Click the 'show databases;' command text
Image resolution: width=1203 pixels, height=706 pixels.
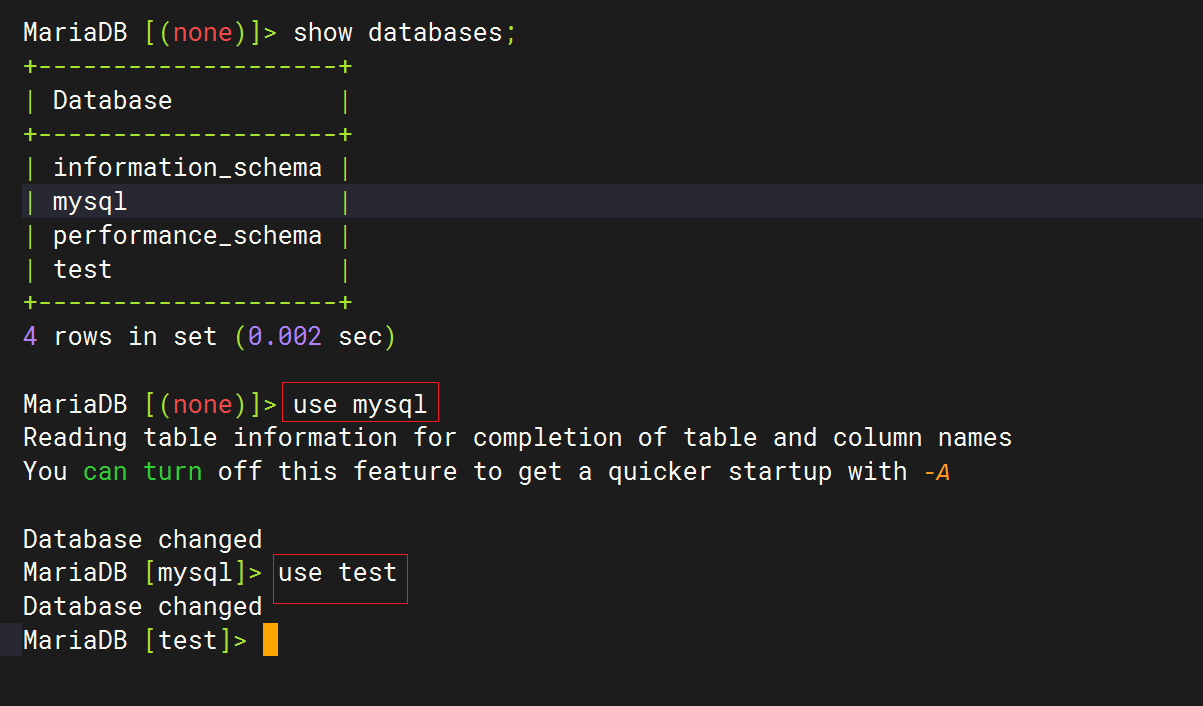point(406,32)
